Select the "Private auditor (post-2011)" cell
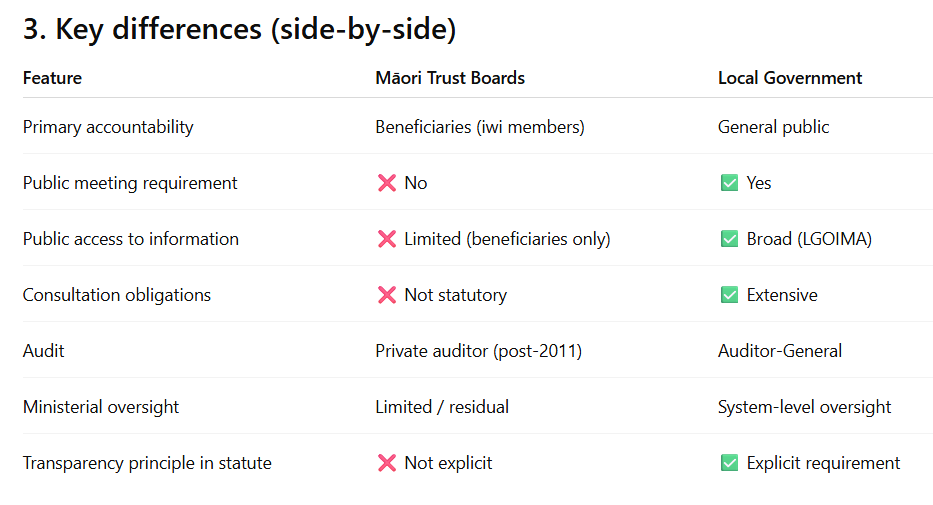This screenshot has width=933, height=505. (x=477, y=351)
